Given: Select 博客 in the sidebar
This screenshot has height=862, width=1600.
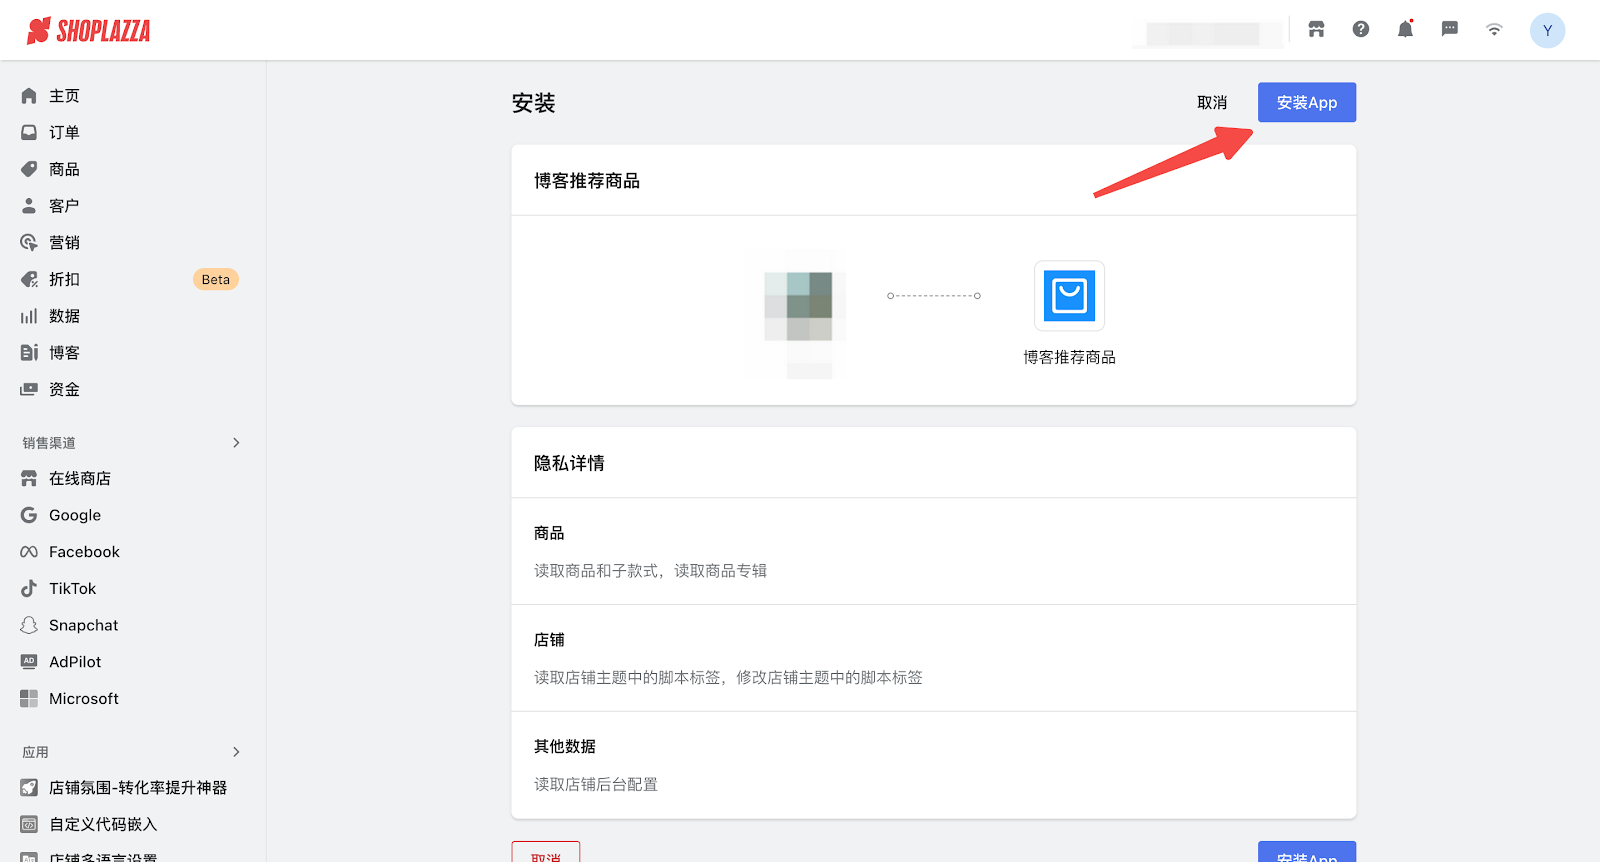Looking at the screenshot, I should coord(64,353).
